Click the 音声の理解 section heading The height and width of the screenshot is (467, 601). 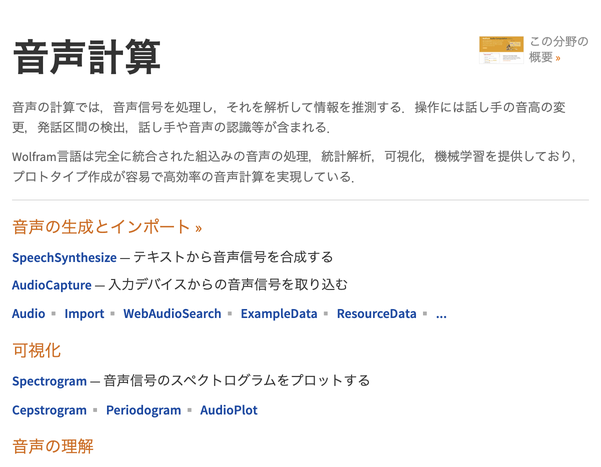52,446
